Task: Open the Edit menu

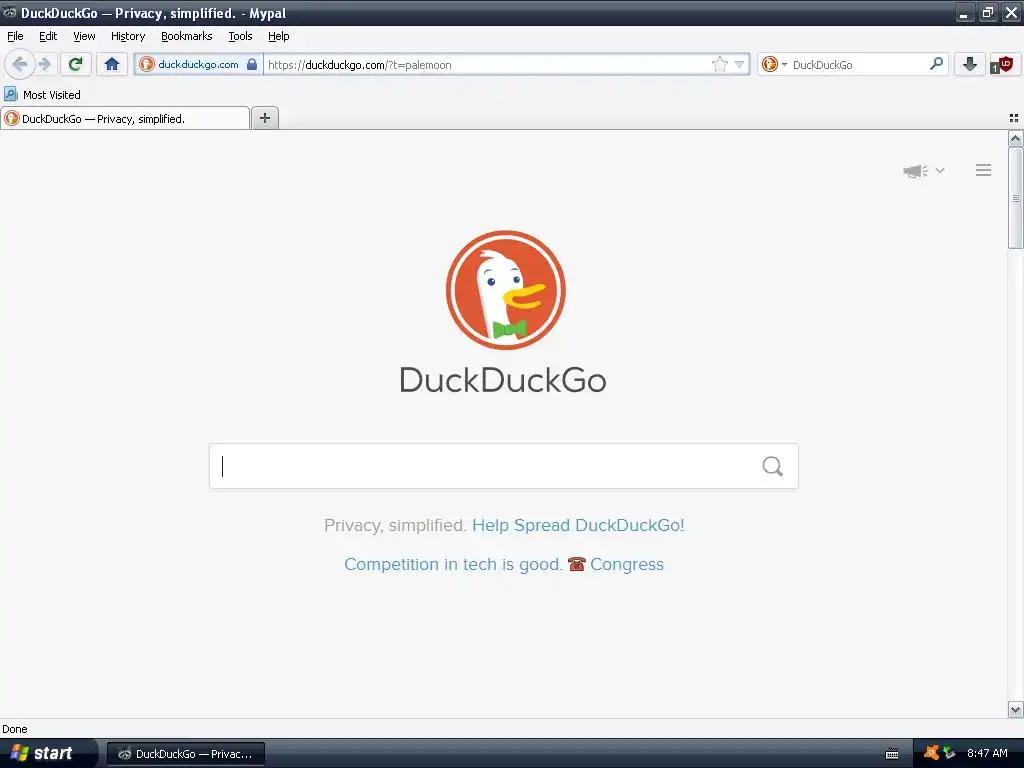Action: coord(48,36)
